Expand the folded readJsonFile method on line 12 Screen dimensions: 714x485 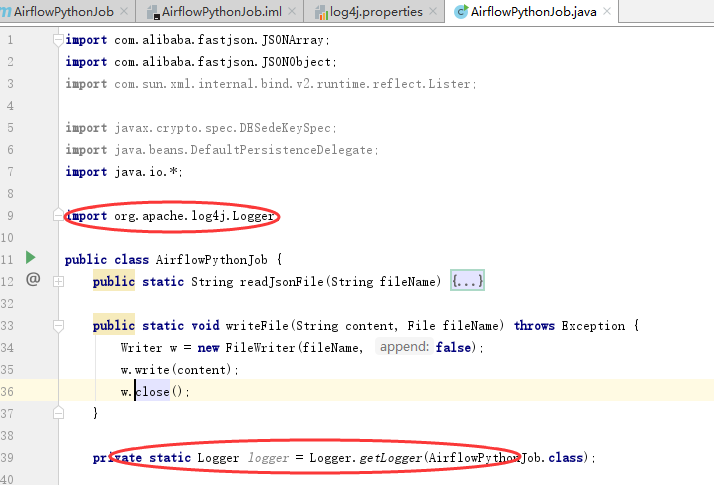58,282
